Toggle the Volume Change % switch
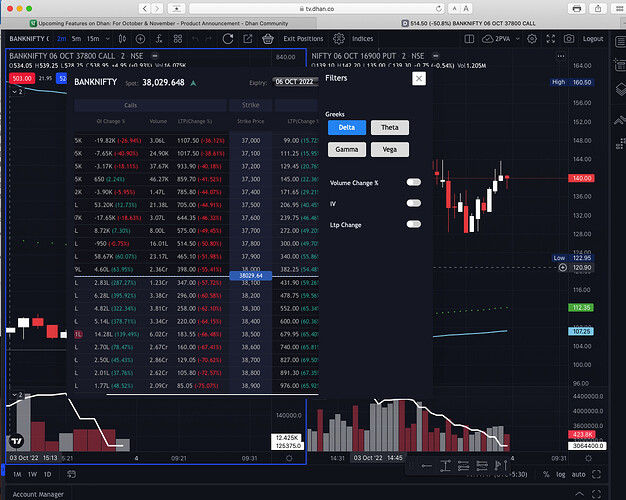This screenshot has width=626, height=500. pos(414,182)
